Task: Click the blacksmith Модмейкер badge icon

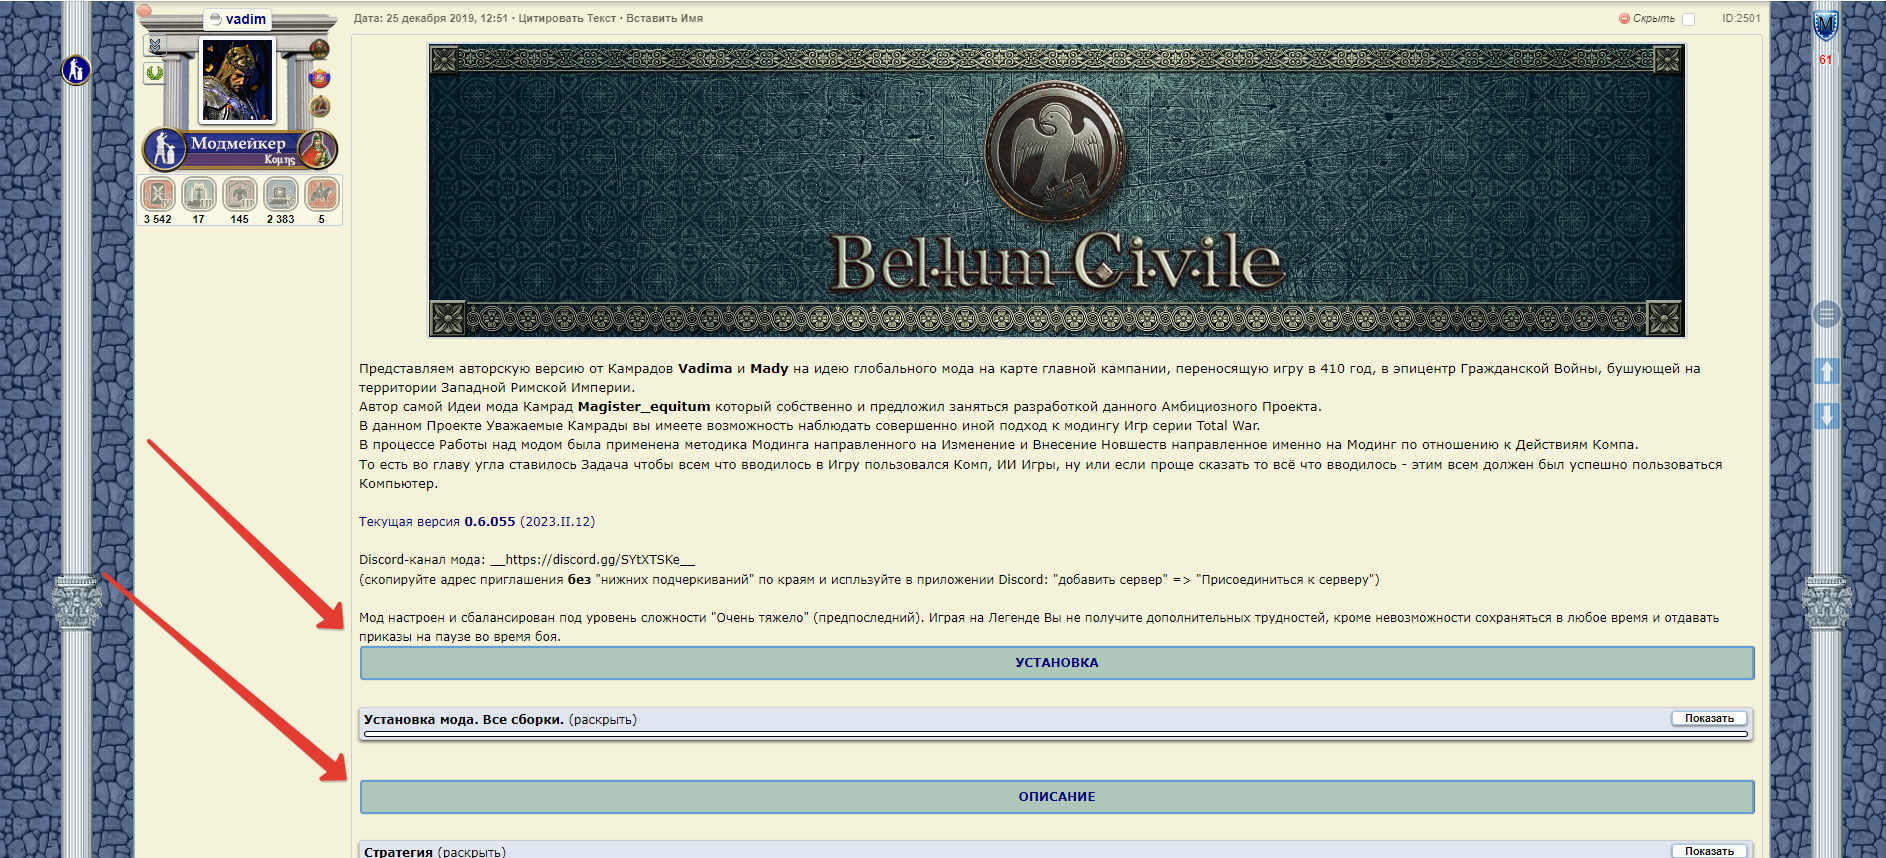Action: (165, 149)
